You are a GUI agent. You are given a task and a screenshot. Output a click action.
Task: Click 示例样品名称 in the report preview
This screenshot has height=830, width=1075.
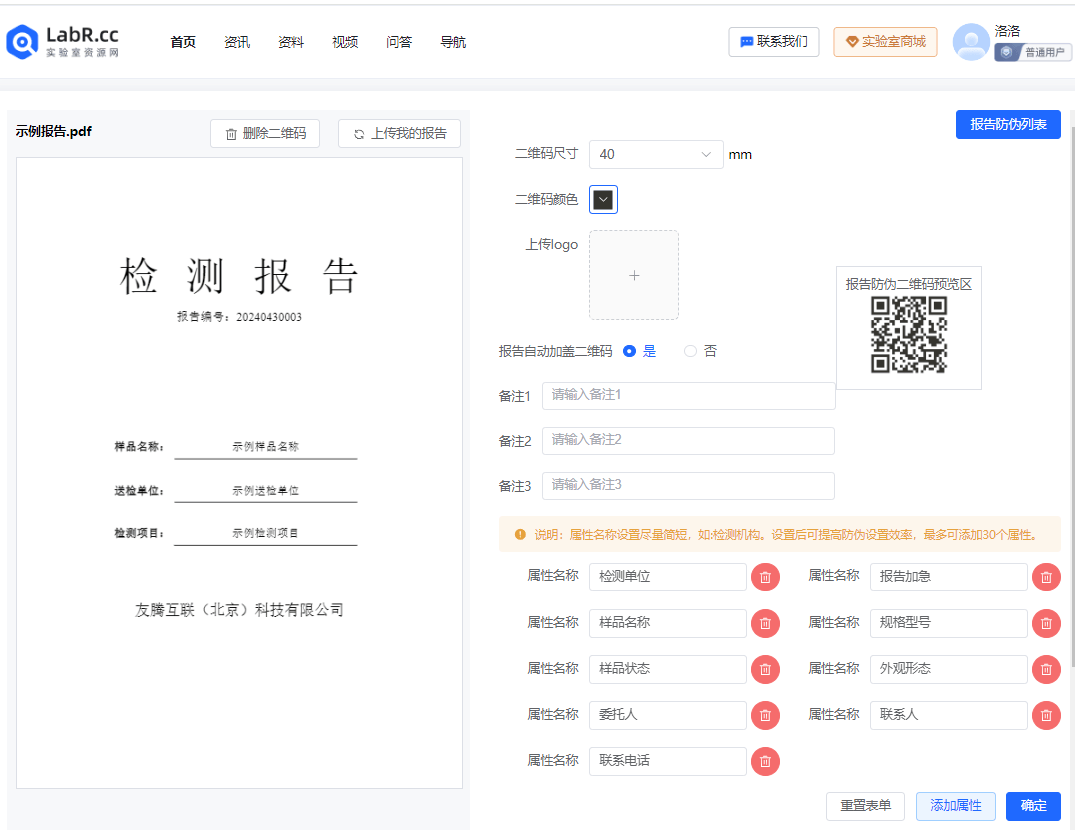click(x=265, y=446)
